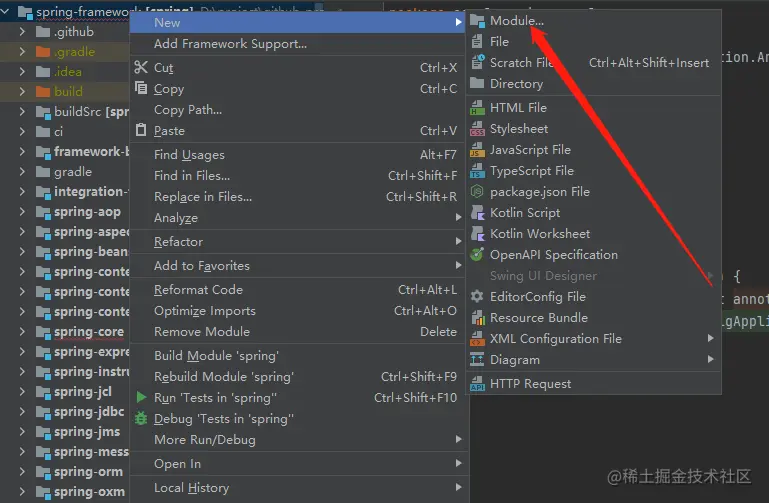769x503 pixels.
Task: Click the green Run triangle icon
Action: (x=141, y=397)
